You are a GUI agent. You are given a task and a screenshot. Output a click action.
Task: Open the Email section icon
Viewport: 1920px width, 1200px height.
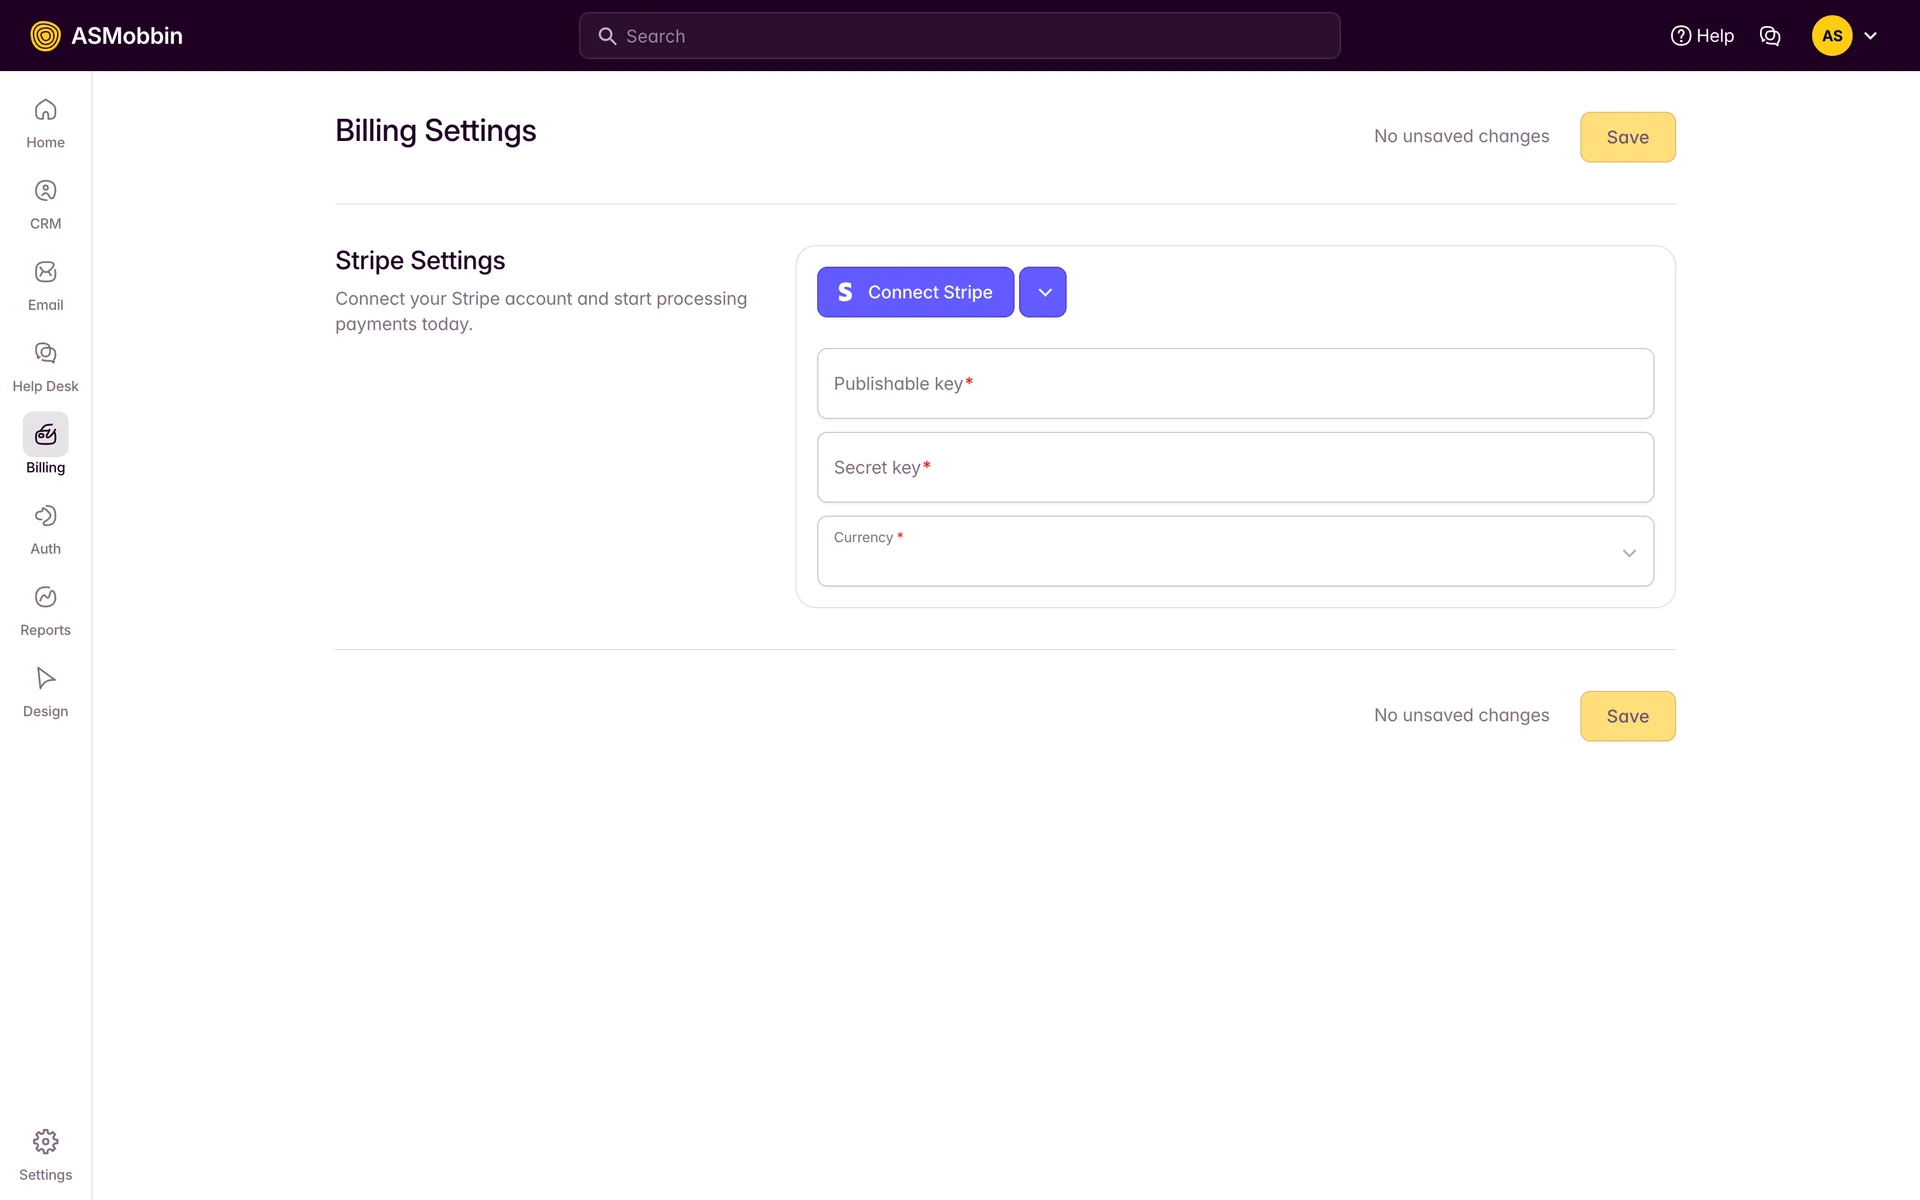[x=45, y=272]
